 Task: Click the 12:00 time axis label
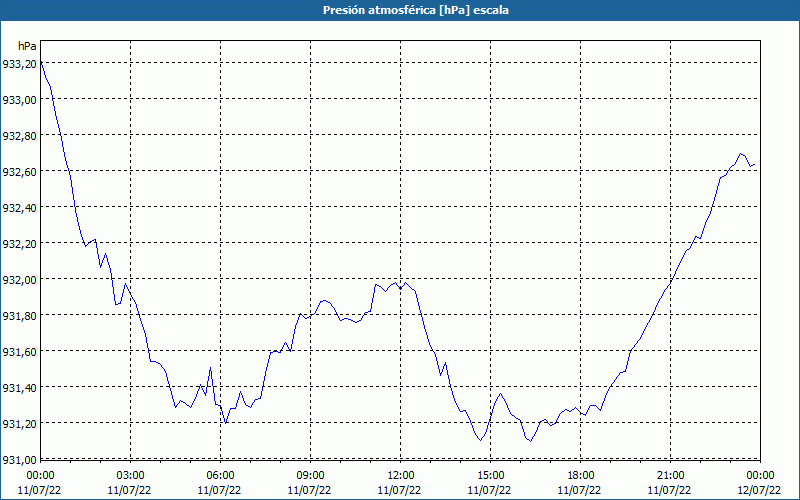click(401, 476)
